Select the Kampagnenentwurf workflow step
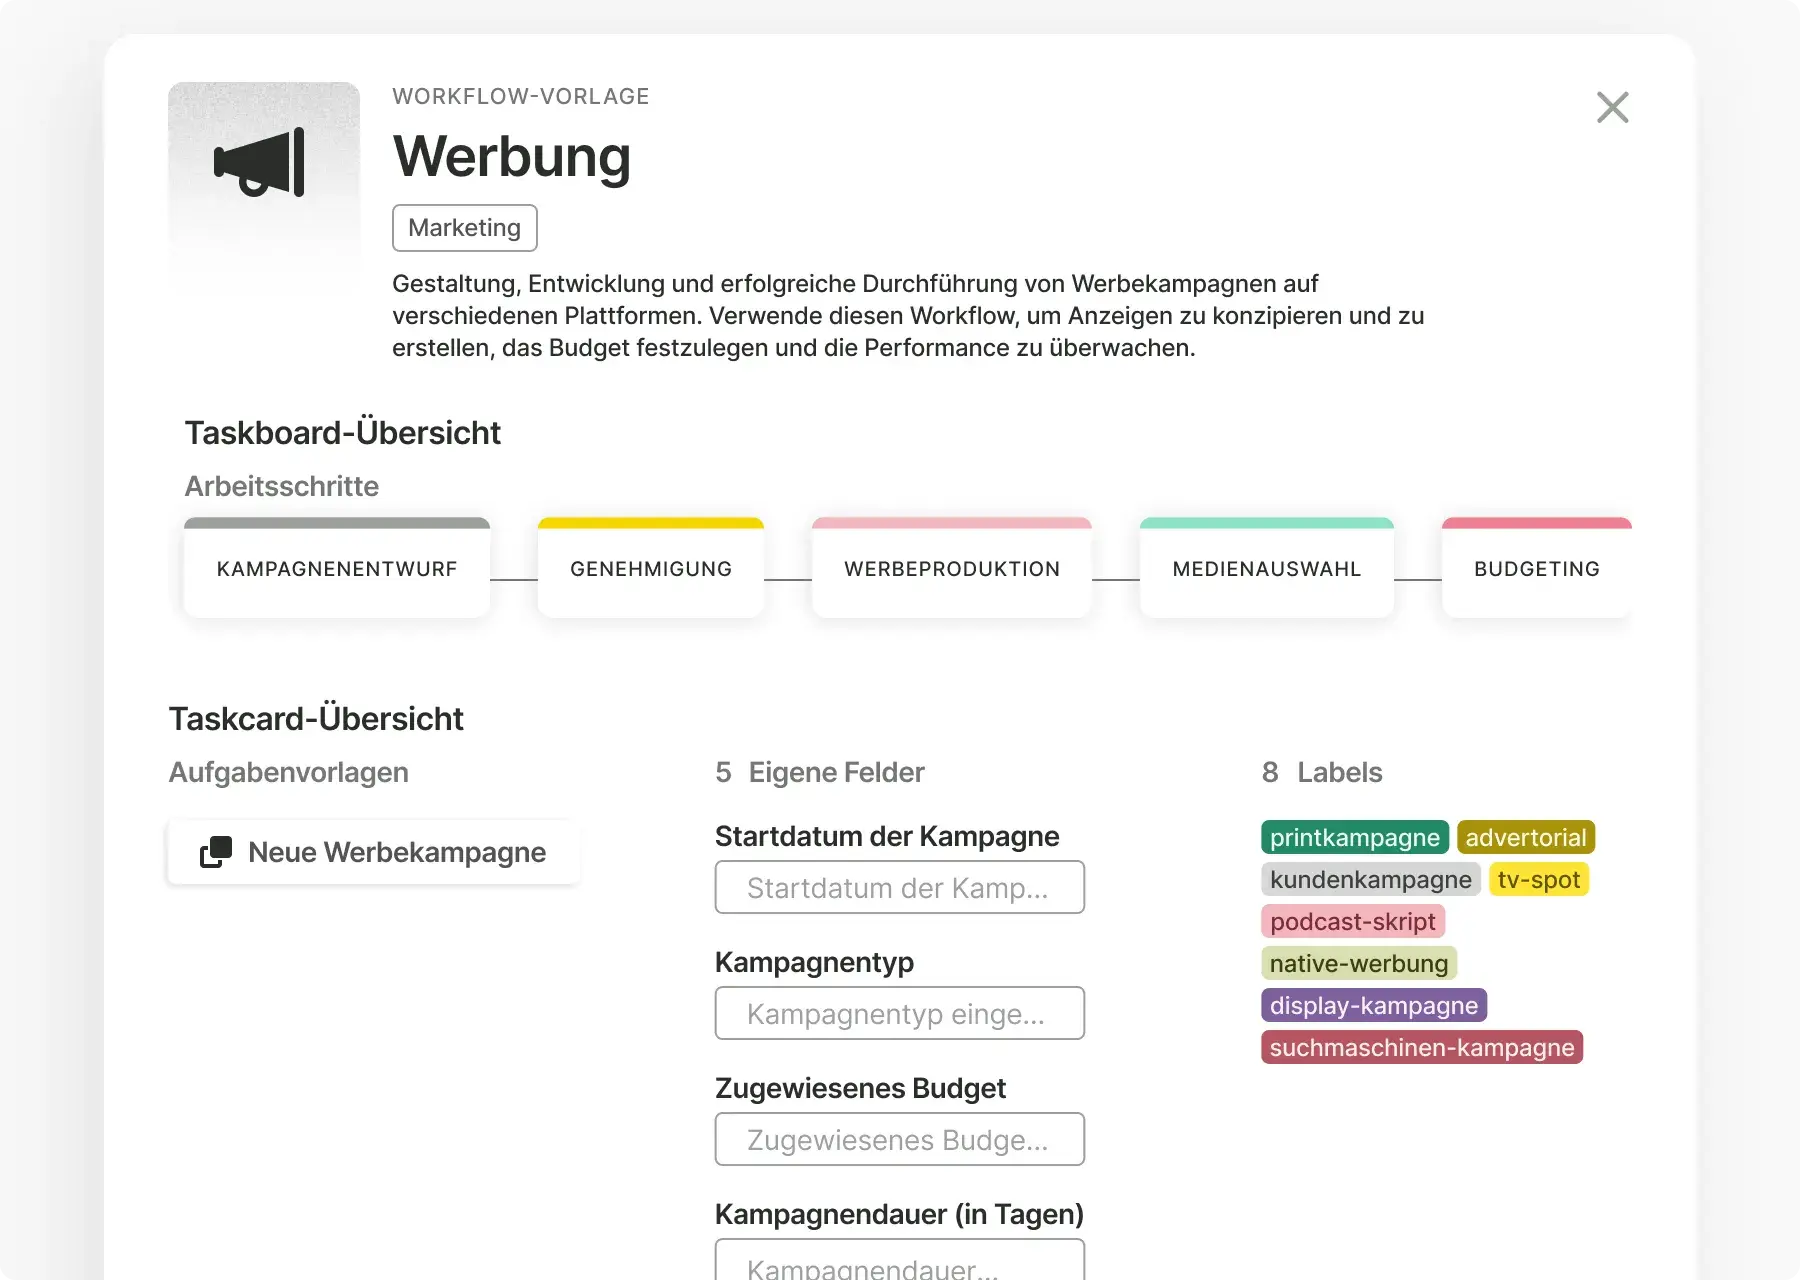 pyautogui.click(x=337, y=569)
